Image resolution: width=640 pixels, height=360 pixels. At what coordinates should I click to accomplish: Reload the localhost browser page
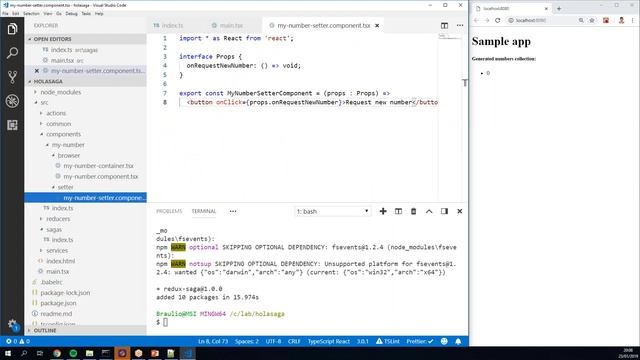tap(497, 20)
